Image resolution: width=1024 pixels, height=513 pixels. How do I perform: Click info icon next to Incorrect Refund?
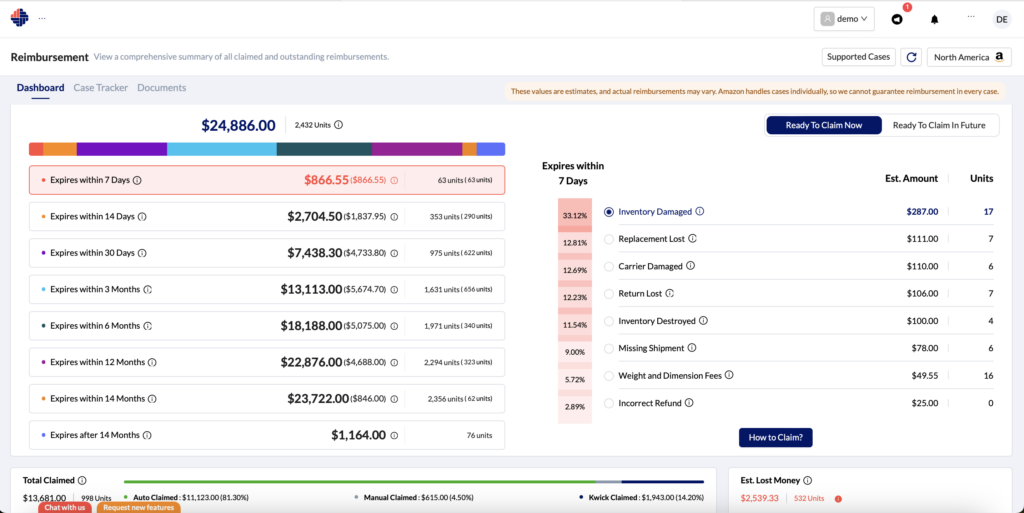point(689,403)
